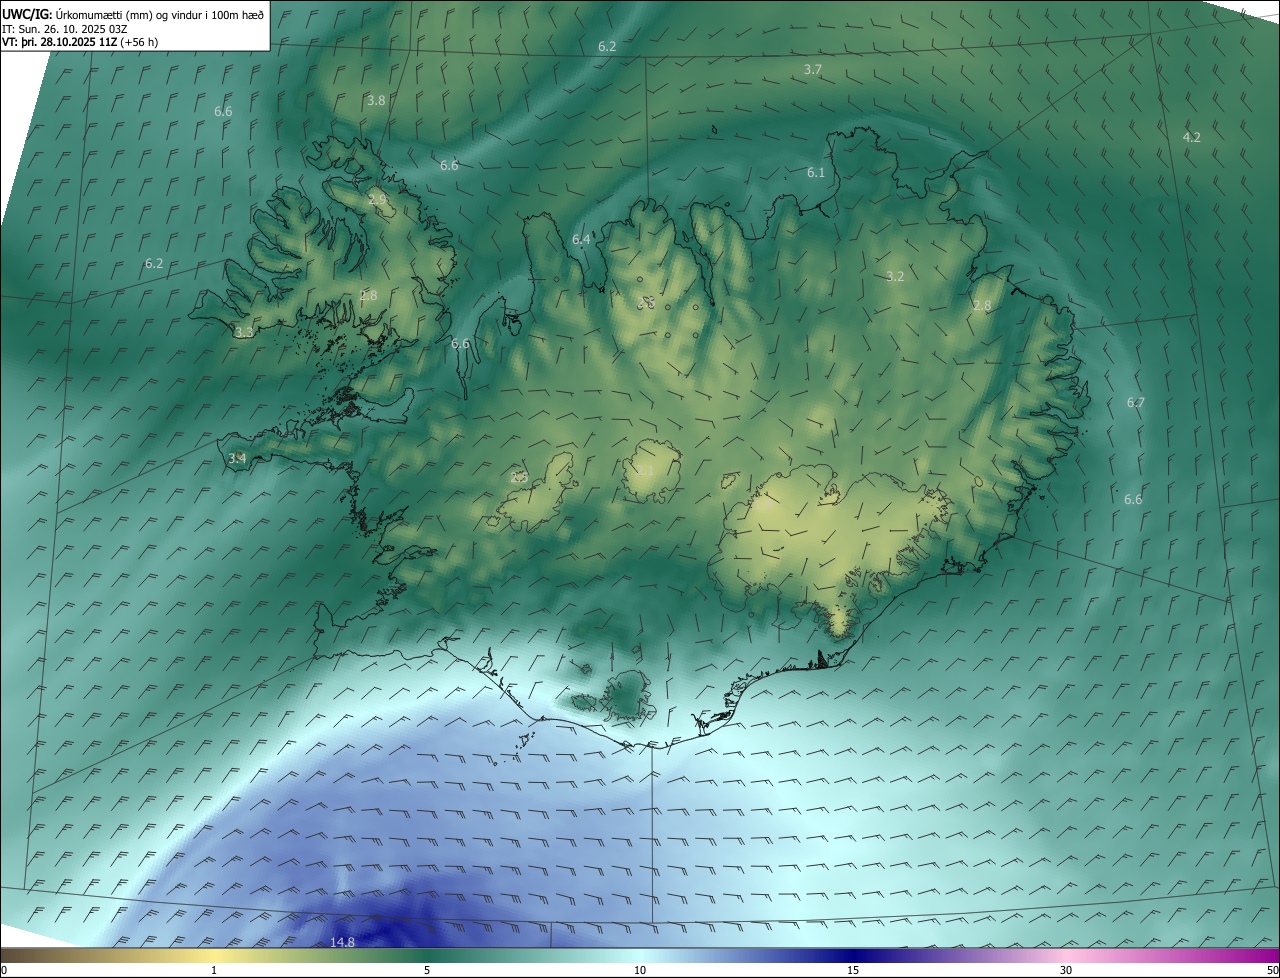
Task: Select the 5 mm tick on color bar
Action: pyautogui.click(x=427, y=970)
